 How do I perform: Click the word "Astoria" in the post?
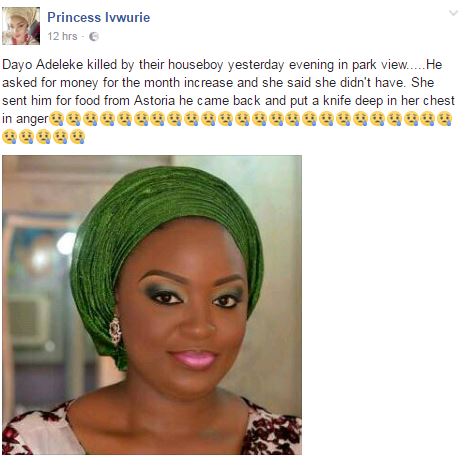[x=154, y=101]
